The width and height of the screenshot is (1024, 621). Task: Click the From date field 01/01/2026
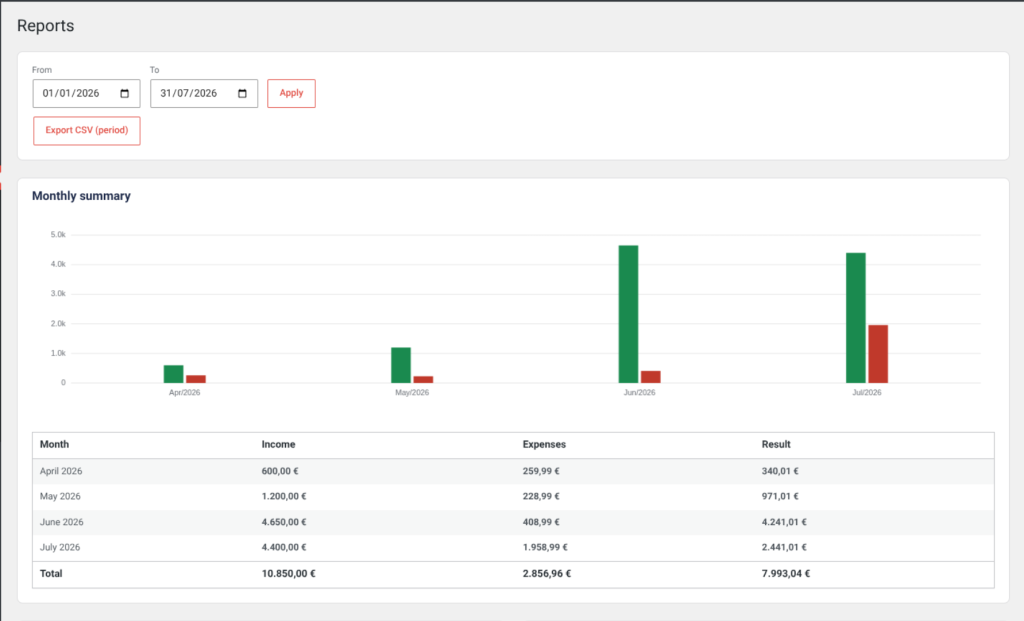[86, 93]
